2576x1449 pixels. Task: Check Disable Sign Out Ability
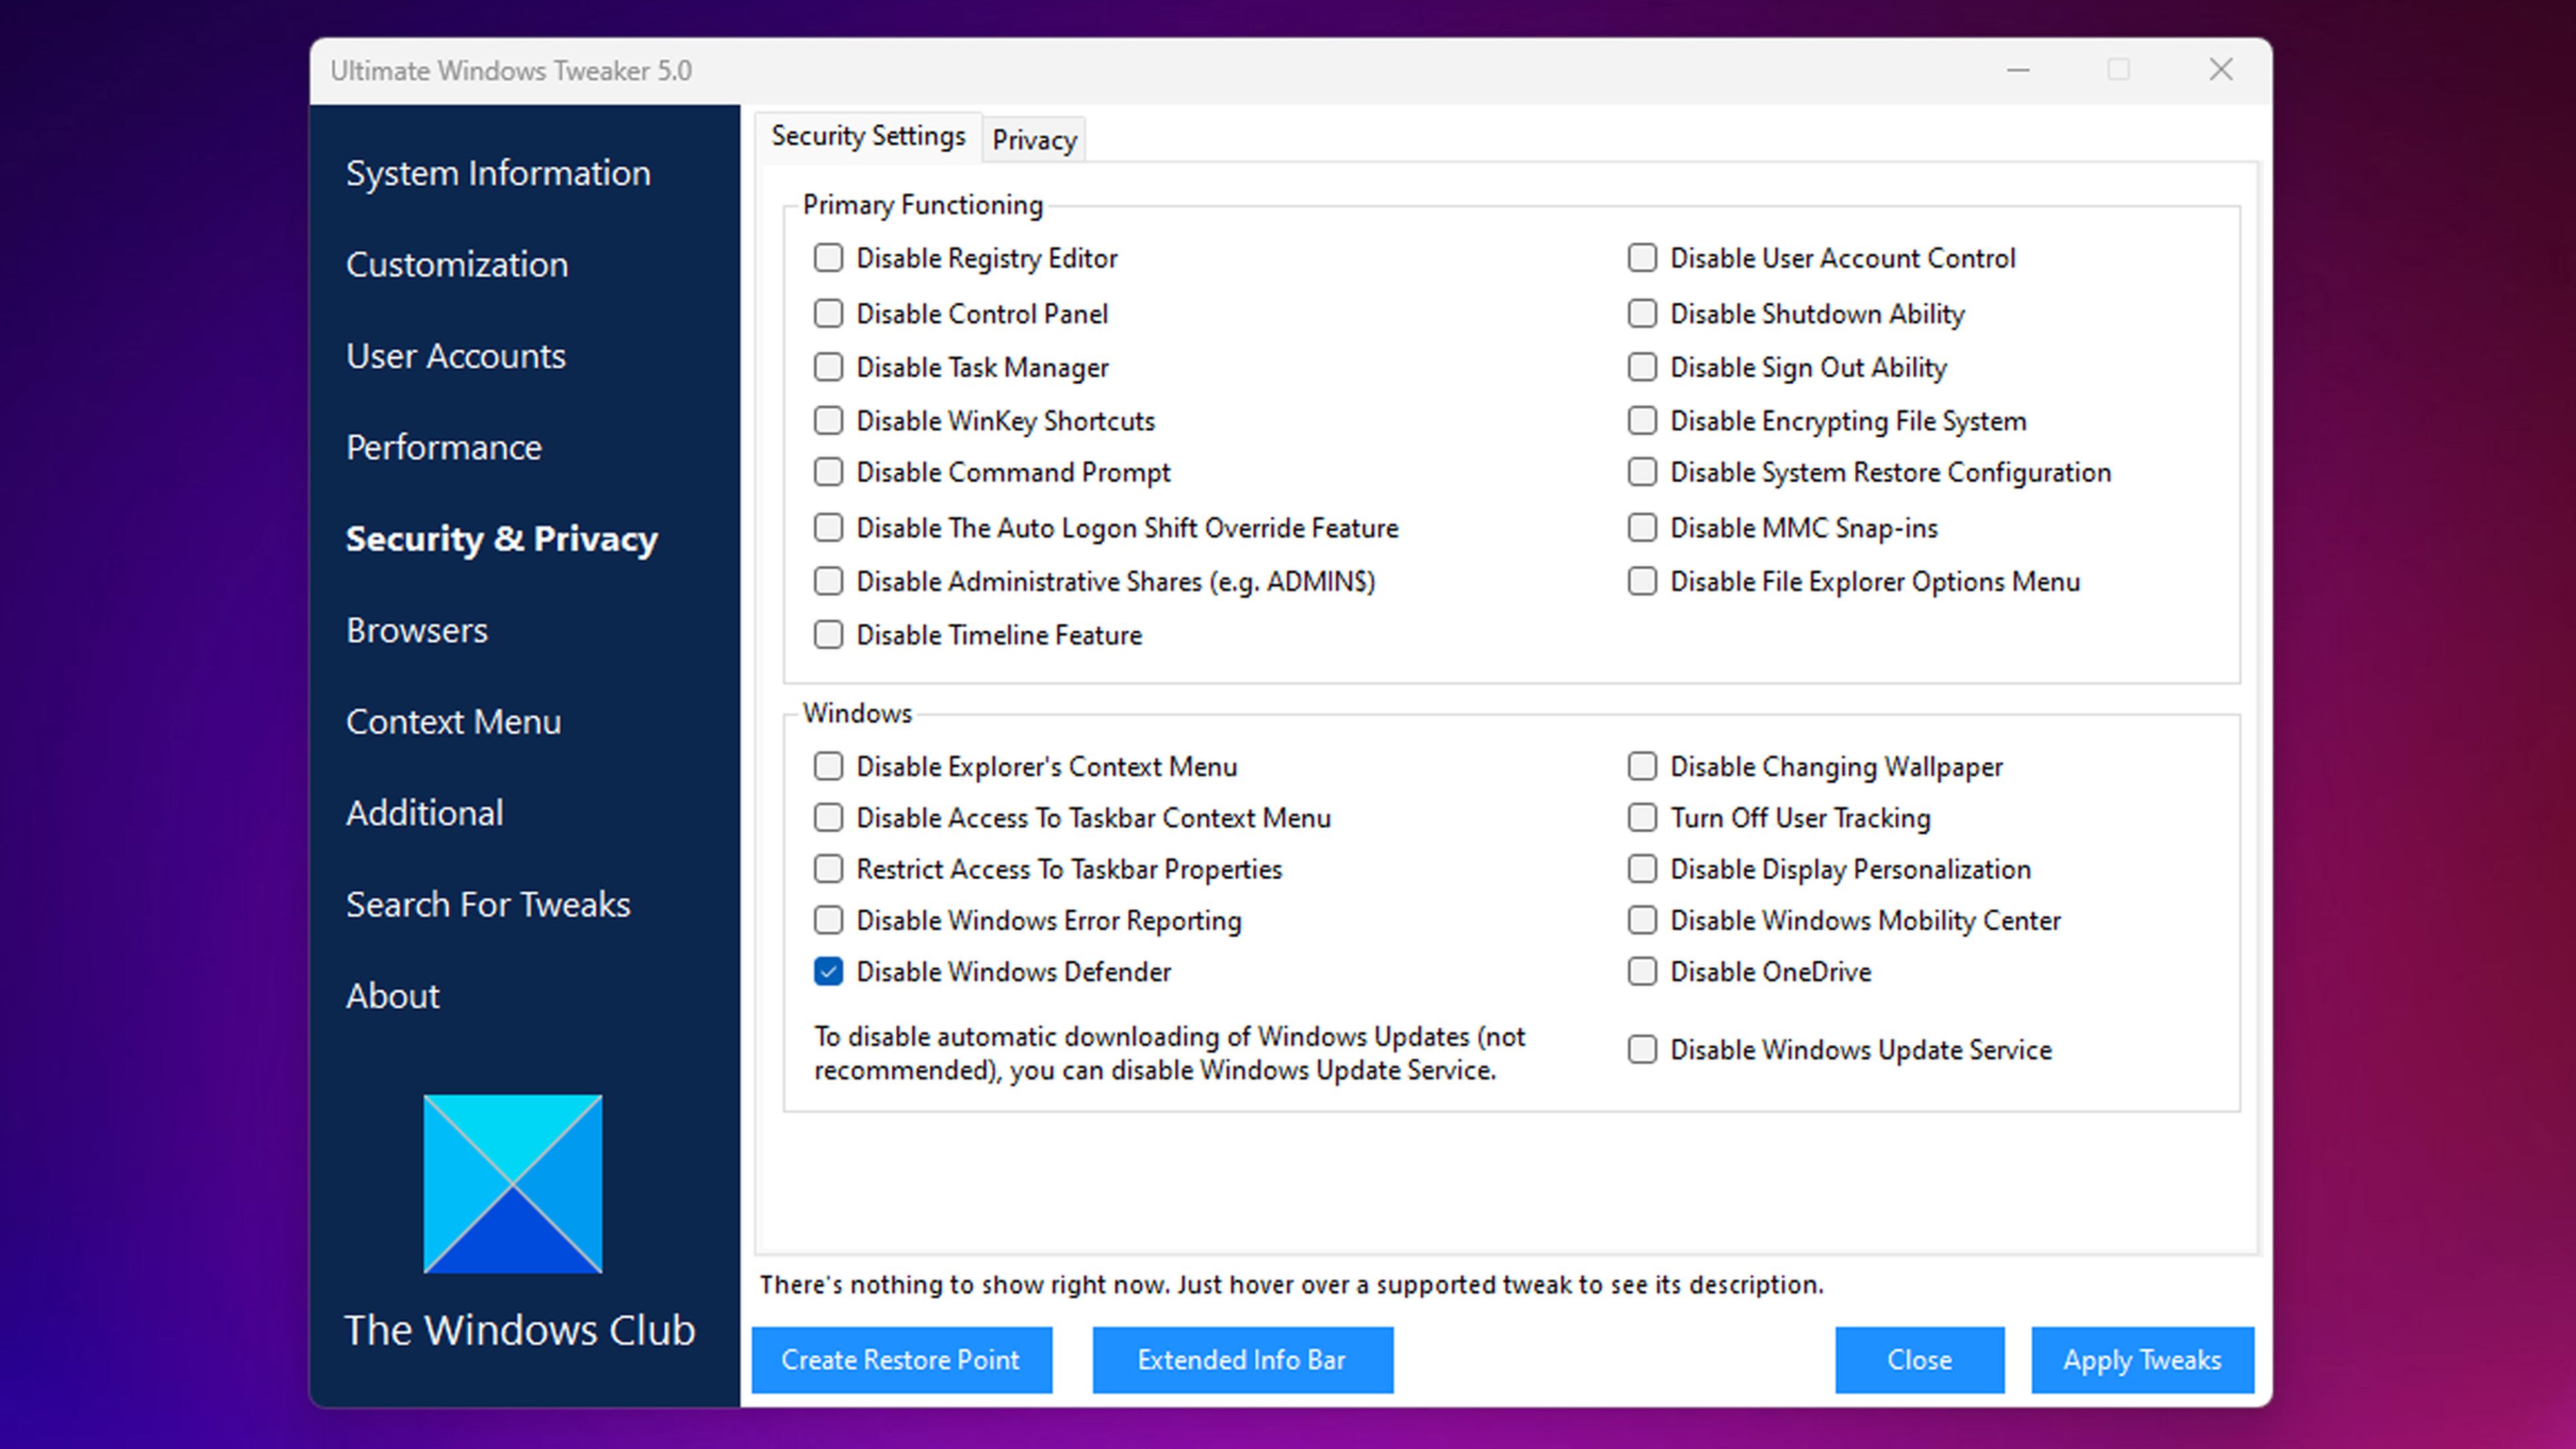[1642, 367]
